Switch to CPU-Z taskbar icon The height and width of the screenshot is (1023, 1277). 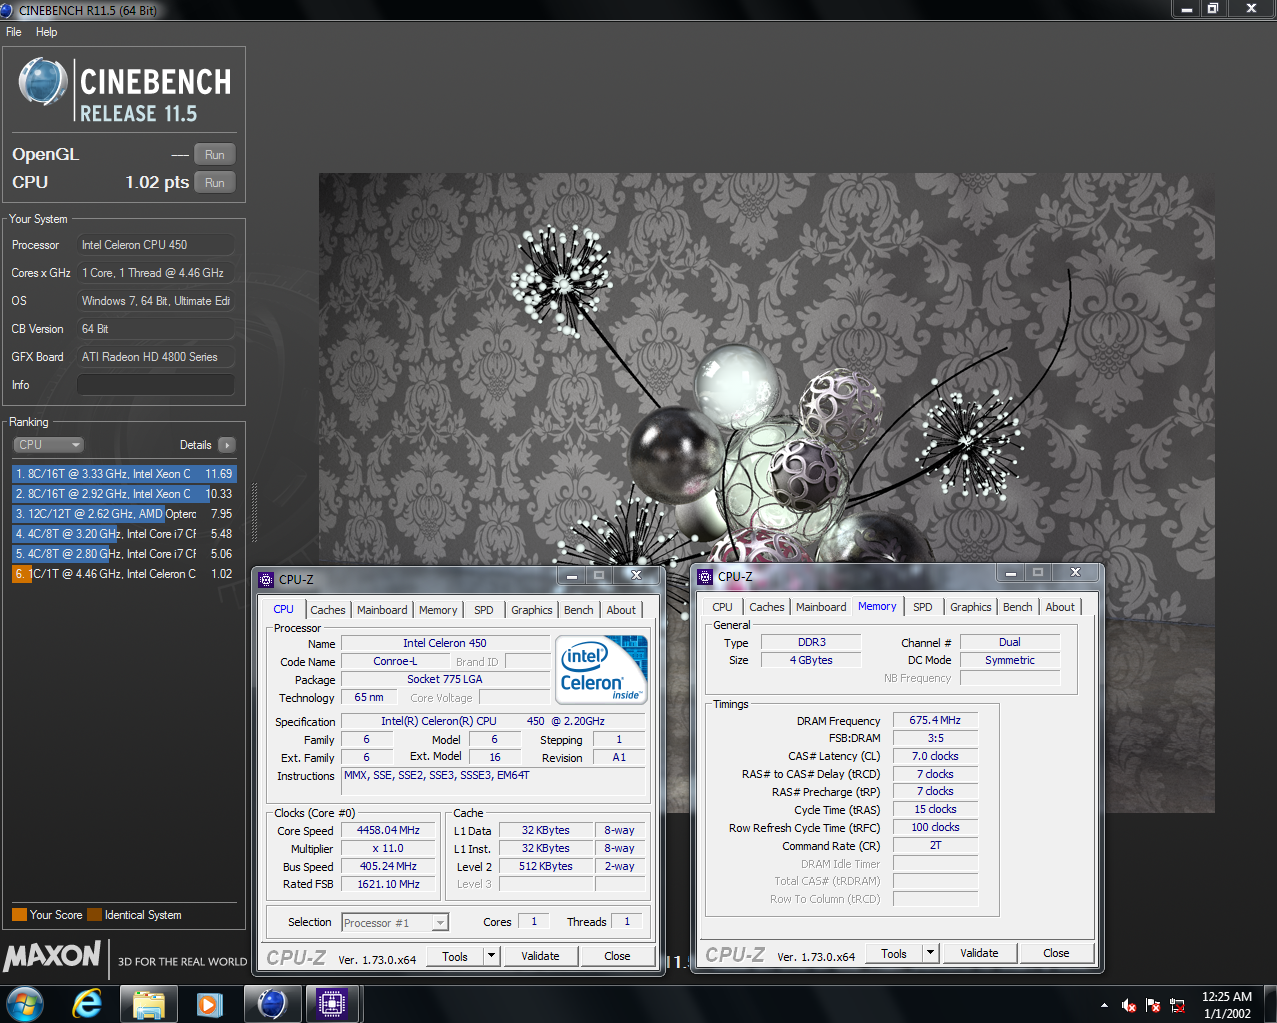click(332, 1003)
